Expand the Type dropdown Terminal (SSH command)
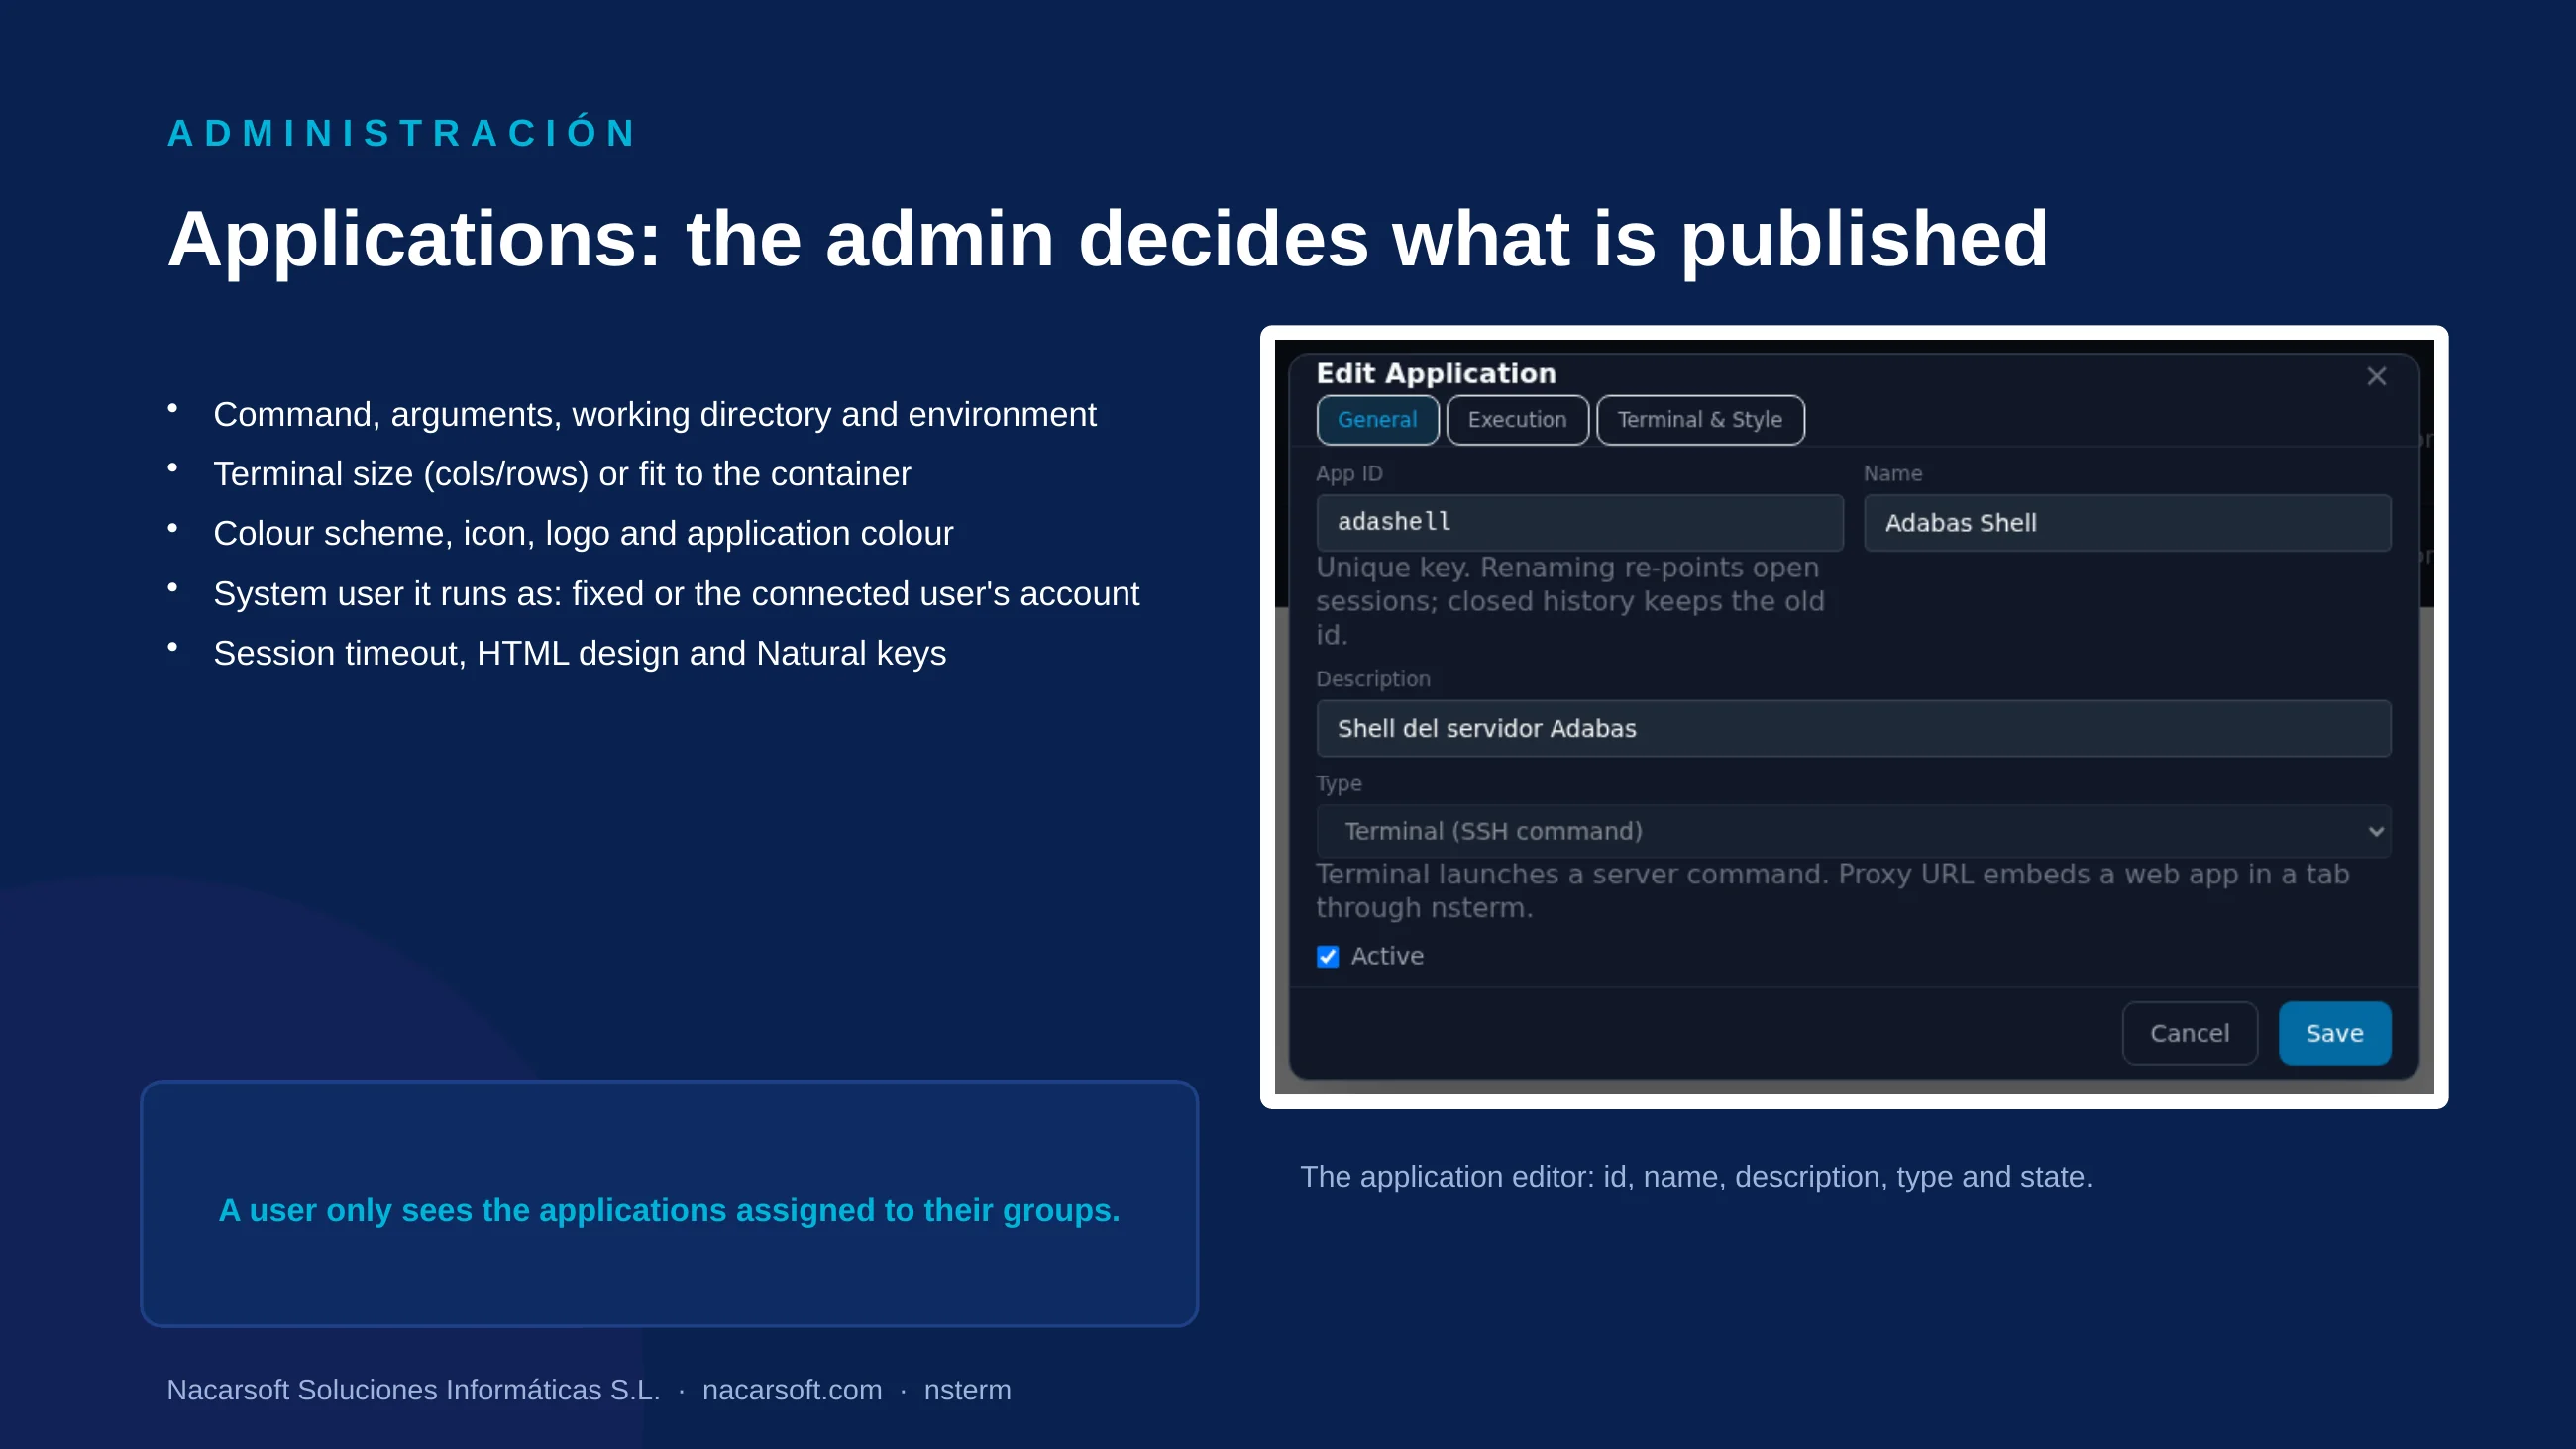Screen dimensions: 2576x1449 (x=1853, y=831)
